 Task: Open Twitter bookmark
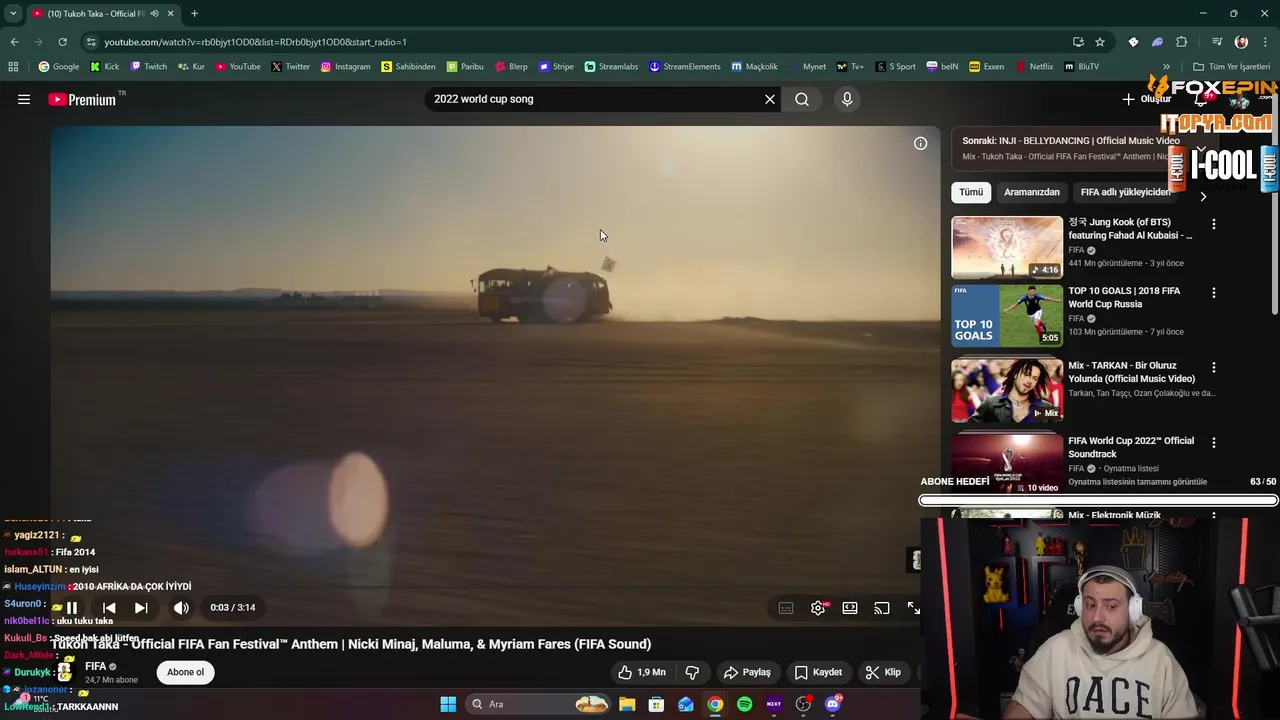[291, 66]
